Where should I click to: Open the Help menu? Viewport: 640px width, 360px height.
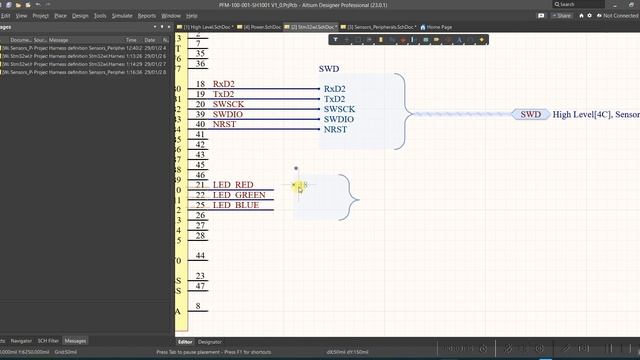click(x=191, y=16)
